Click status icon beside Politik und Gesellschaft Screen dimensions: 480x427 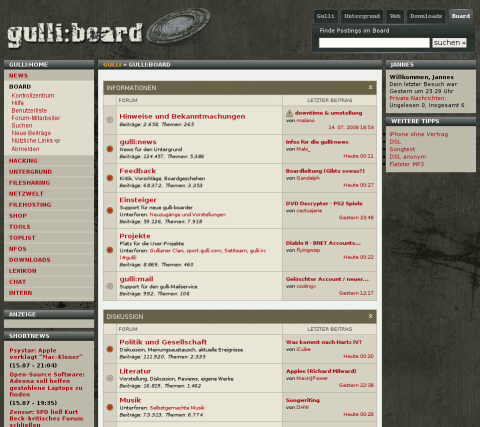110,349
